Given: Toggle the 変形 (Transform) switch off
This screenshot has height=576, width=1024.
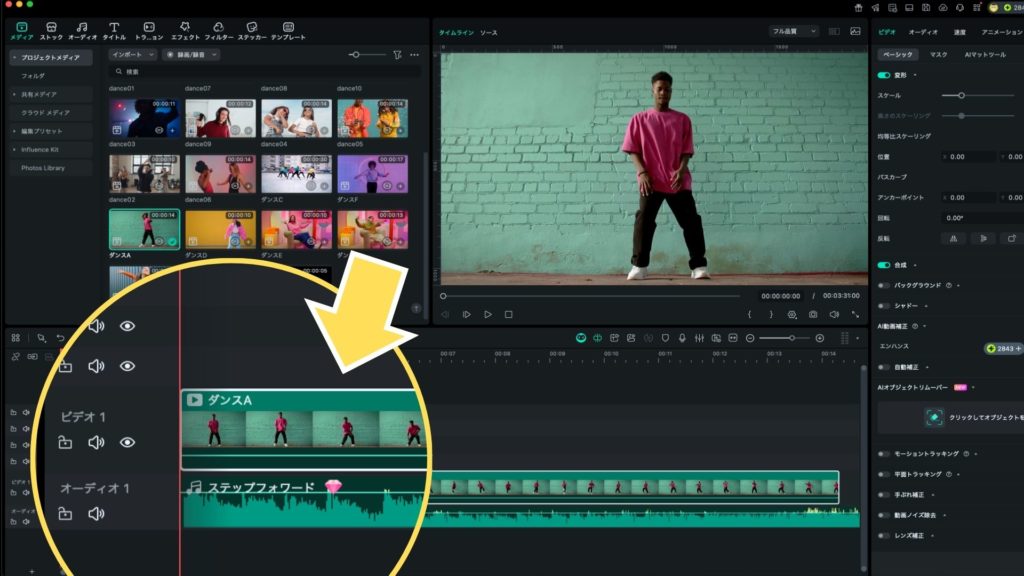Looking at the screenshot, I should point(884,75).
